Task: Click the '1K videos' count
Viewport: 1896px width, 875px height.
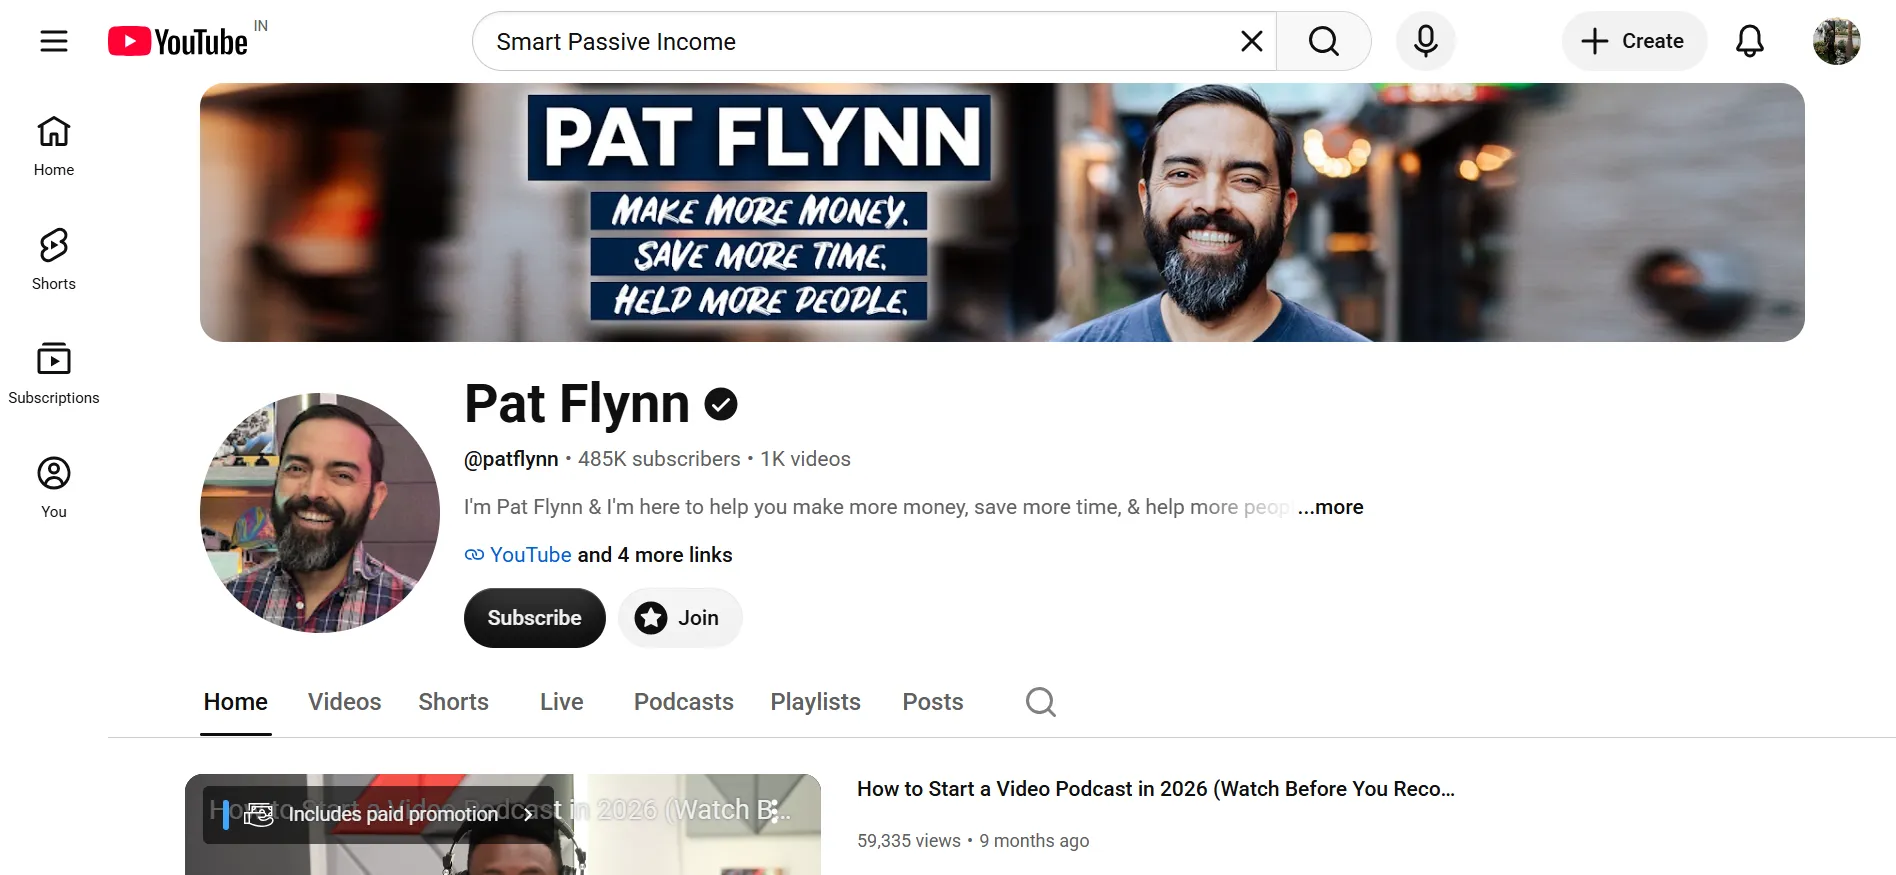Action: coord(805,459)
